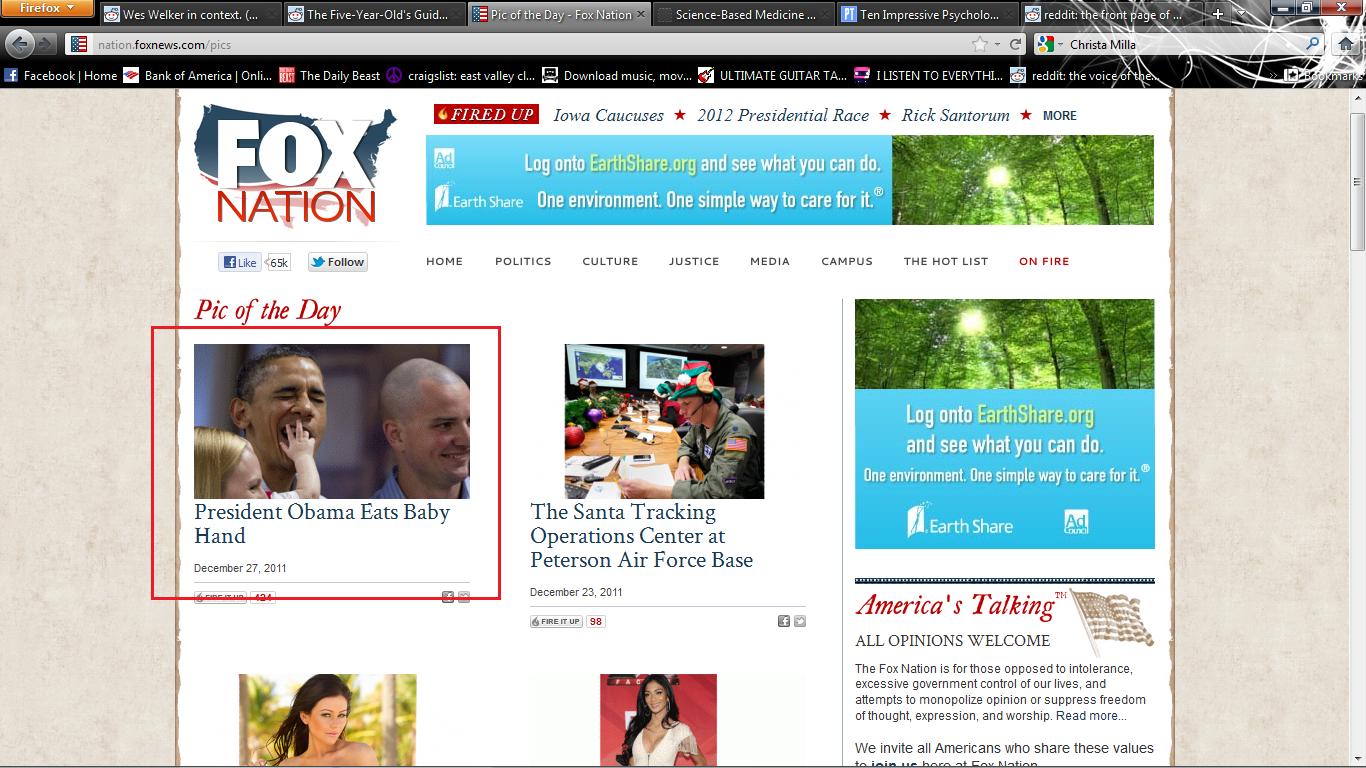The height and width of the screenshot is (768, 1366).
Task: Open the POLITICS section
Action: [523, 261]
